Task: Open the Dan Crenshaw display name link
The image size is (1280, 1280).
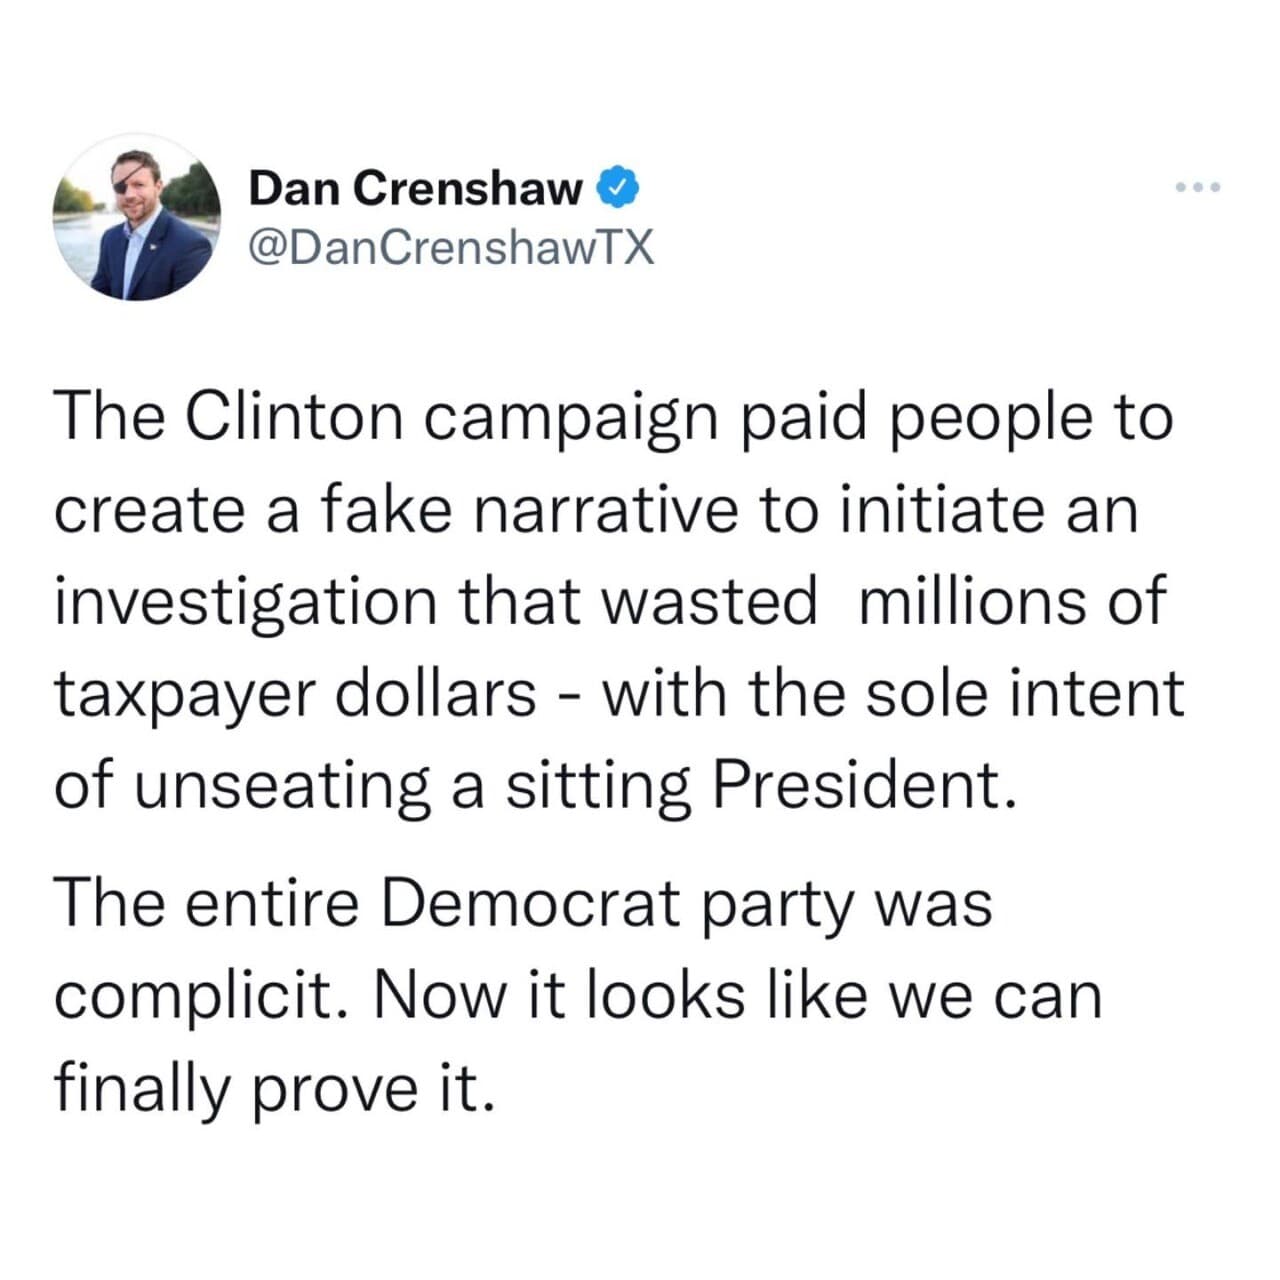Action: [x=415, y=188]
